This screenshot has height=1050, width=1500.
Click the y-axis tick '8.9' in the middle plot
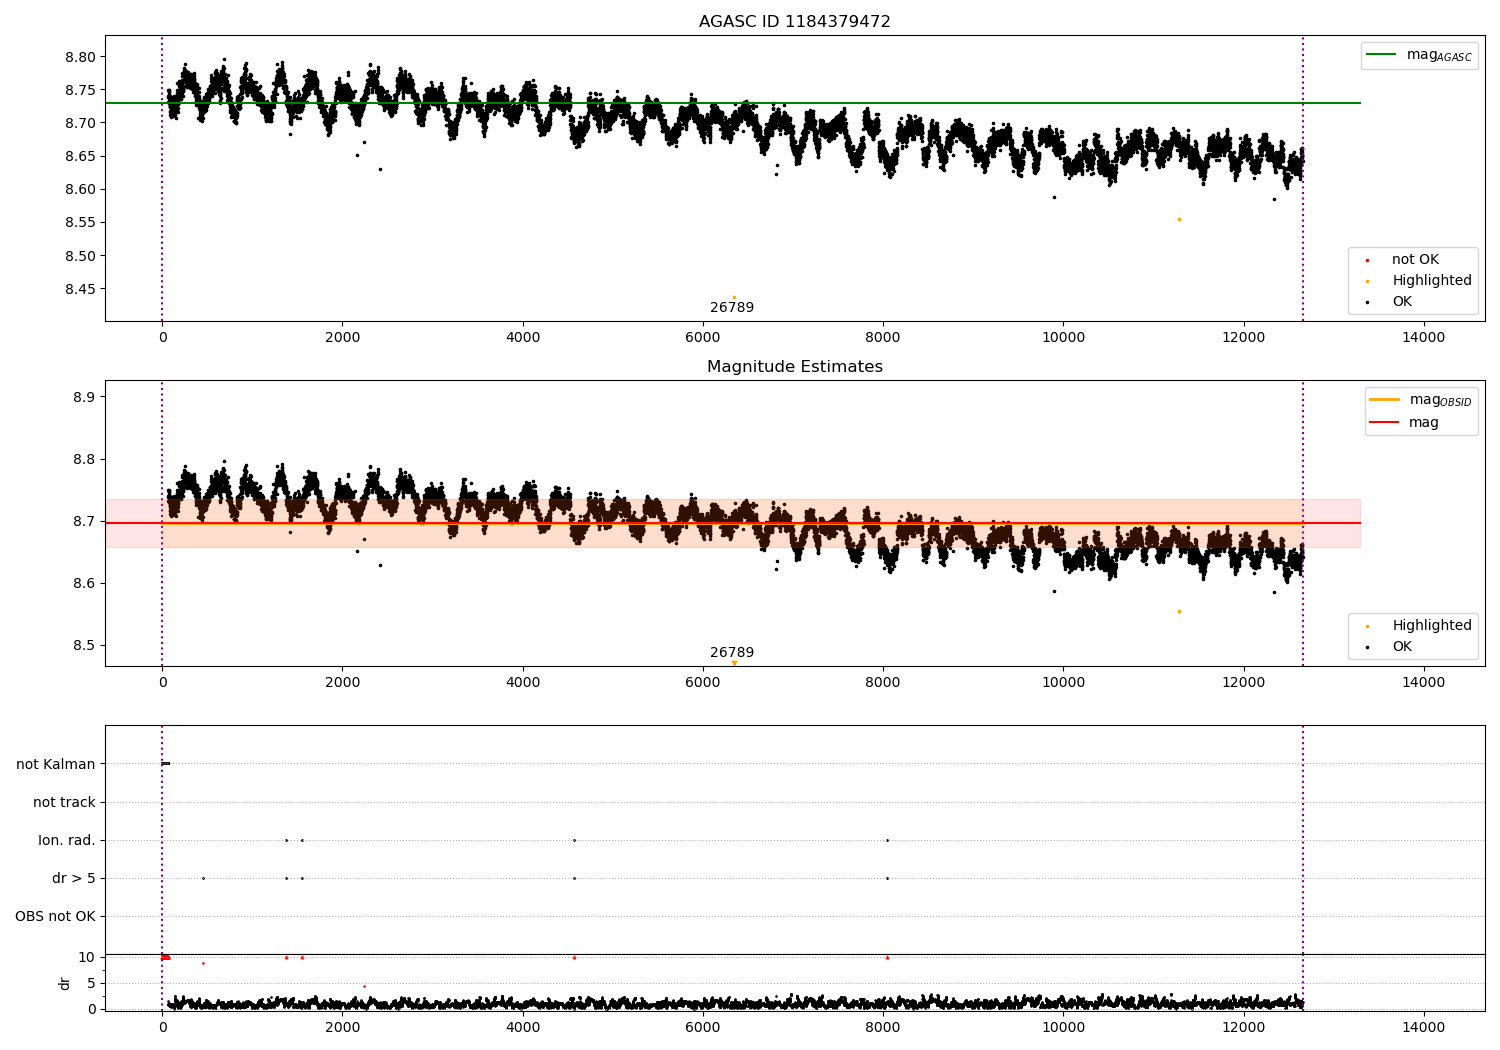tap(84, 397)
